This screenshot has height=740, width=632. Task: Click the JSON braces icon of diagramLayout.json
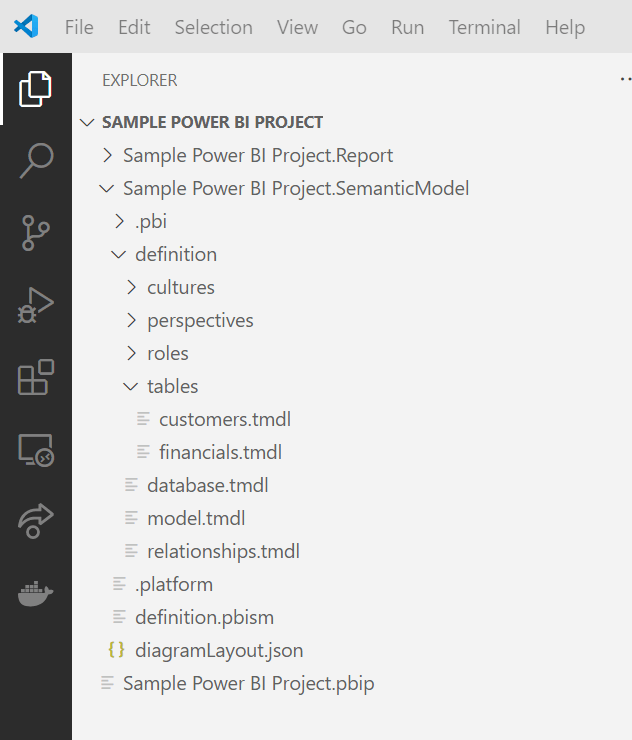coord(116,650)
